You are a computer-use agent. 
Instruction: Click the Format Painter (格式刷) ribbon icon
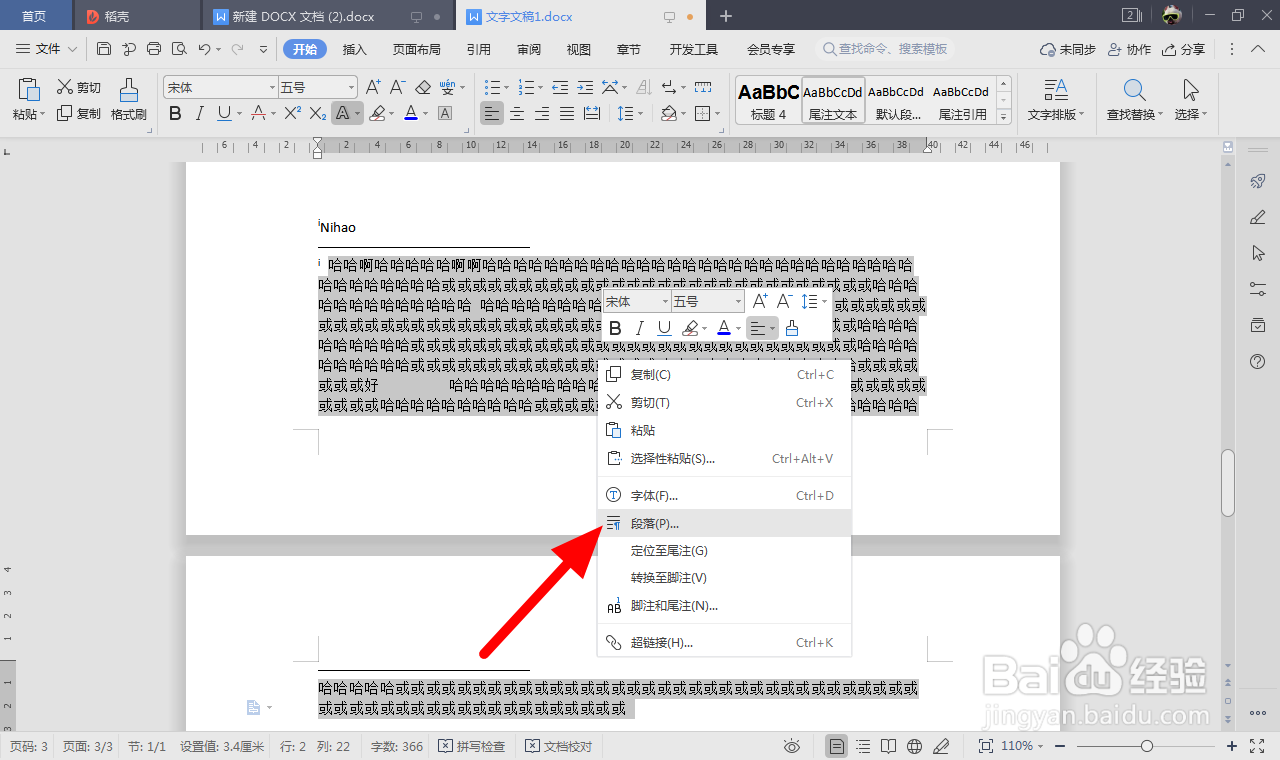click(x=129, y=99)
